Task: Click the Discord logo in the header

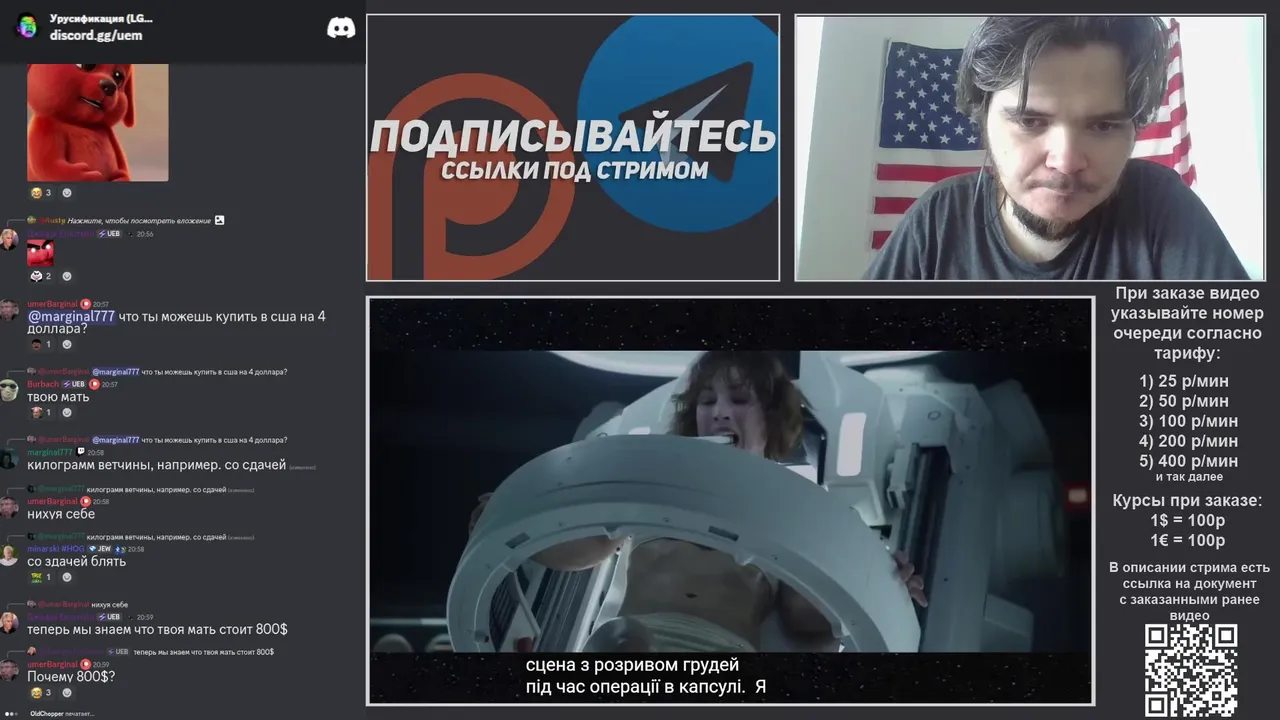Action: click(x=341, y=28)
